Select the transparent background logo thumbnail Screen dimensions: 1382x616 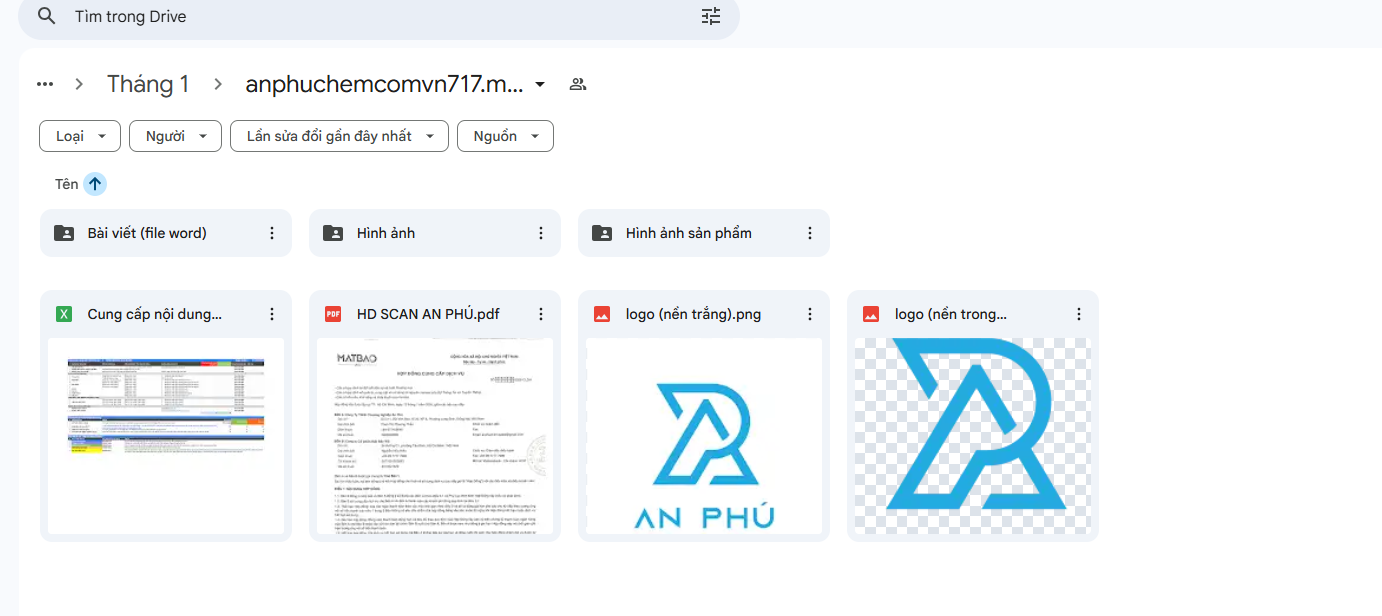[x=973, y=436]
